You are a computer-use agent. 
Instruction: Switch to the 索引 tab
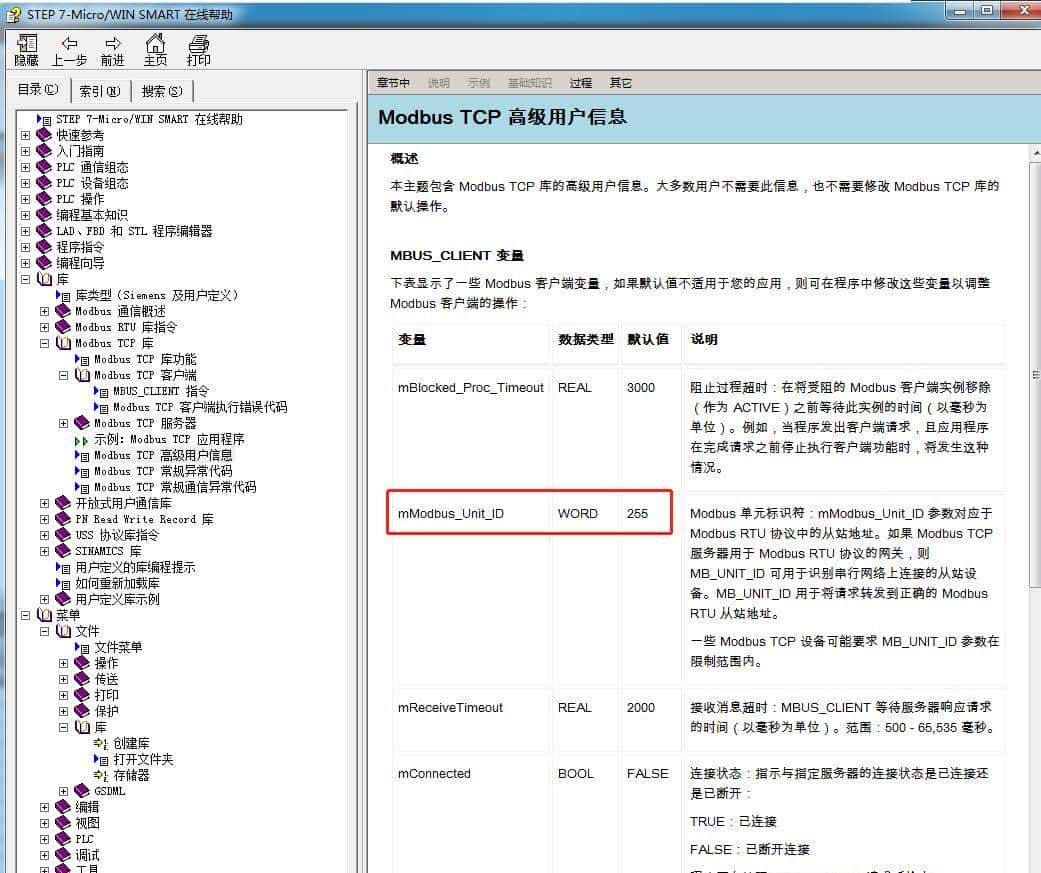click(100, 89)
